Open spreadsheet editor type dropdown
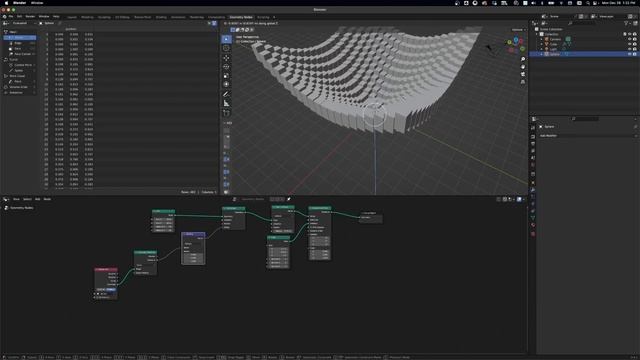This screenshot has height=360, width=640. 6,23
